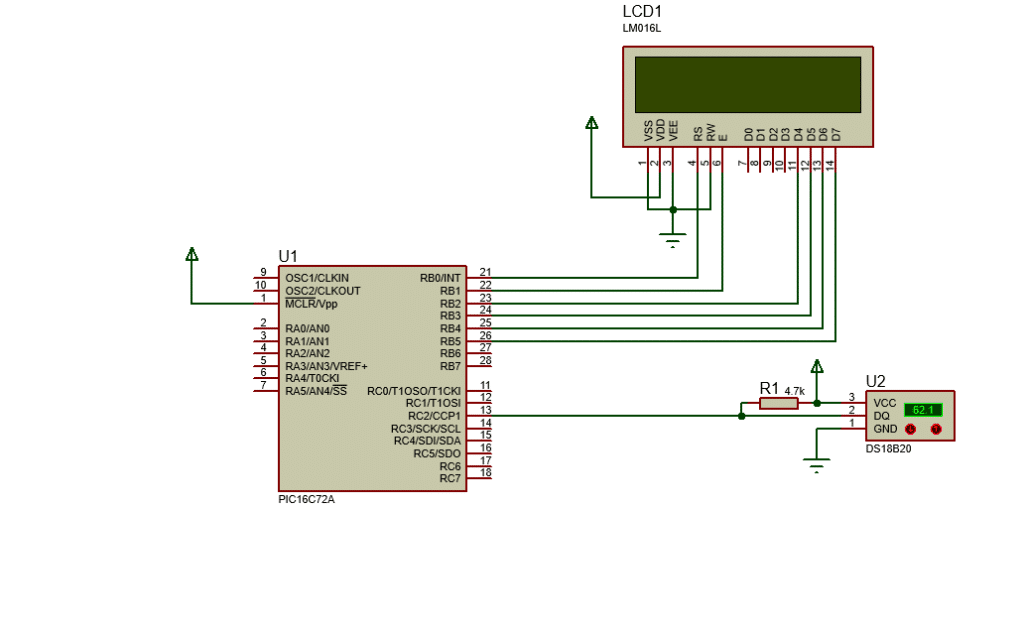Click the D0 pin label on the LCD
The image size is (1024, 635).
[748, 135]
